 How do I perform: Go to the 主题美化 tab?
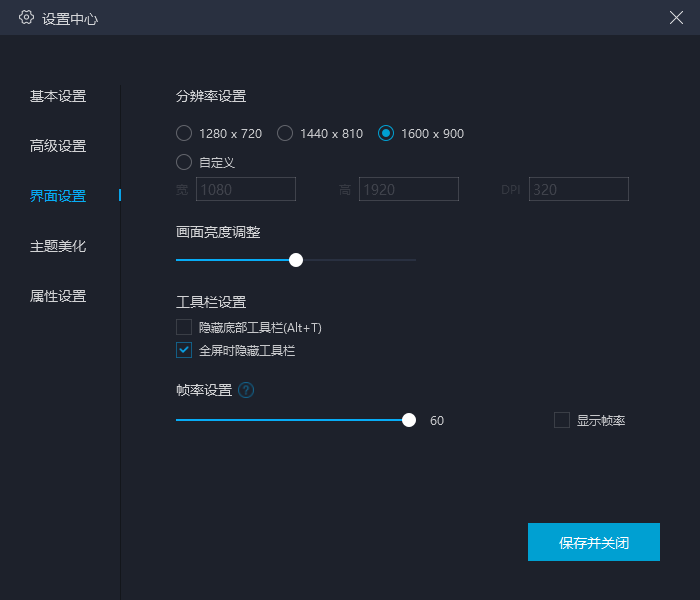click(x=58, y=246)
